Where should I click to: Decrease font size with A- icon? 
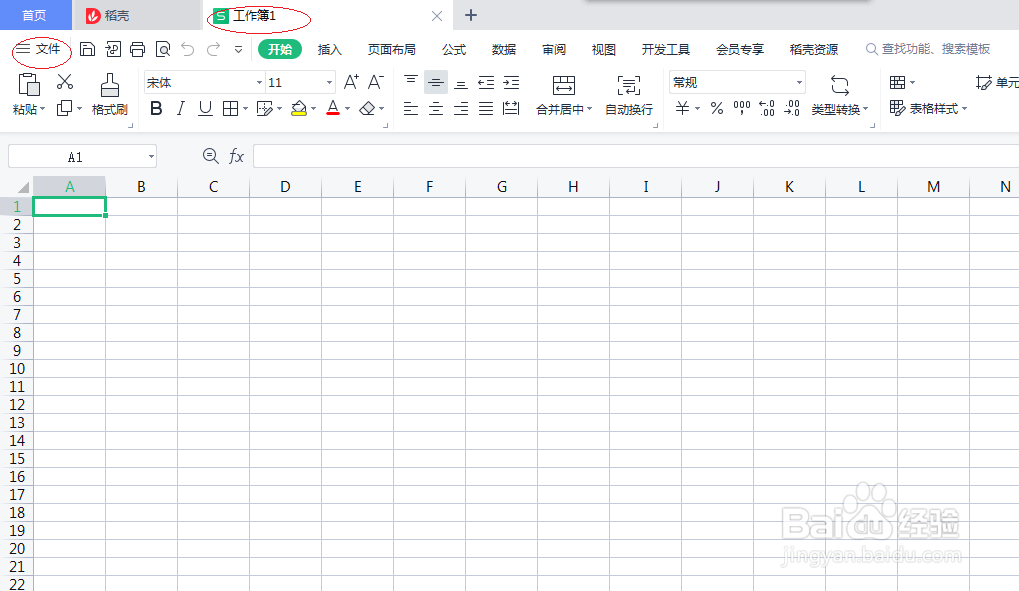pyautogui.click(x=376, y=82)
